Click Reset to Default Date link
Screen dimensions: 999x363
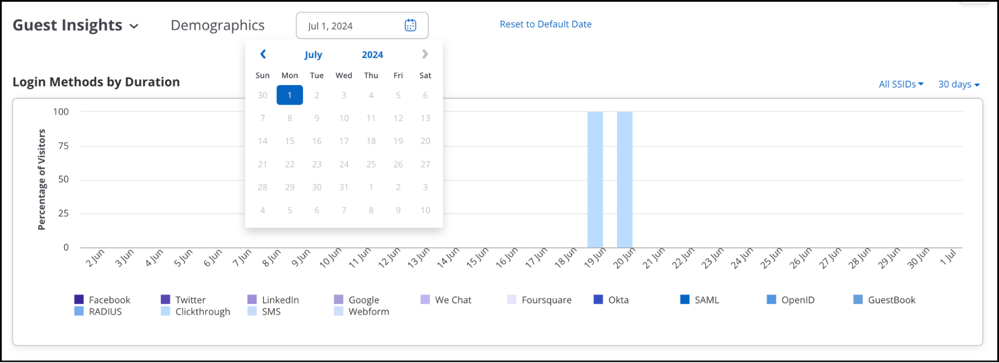[x=545, y=24]
